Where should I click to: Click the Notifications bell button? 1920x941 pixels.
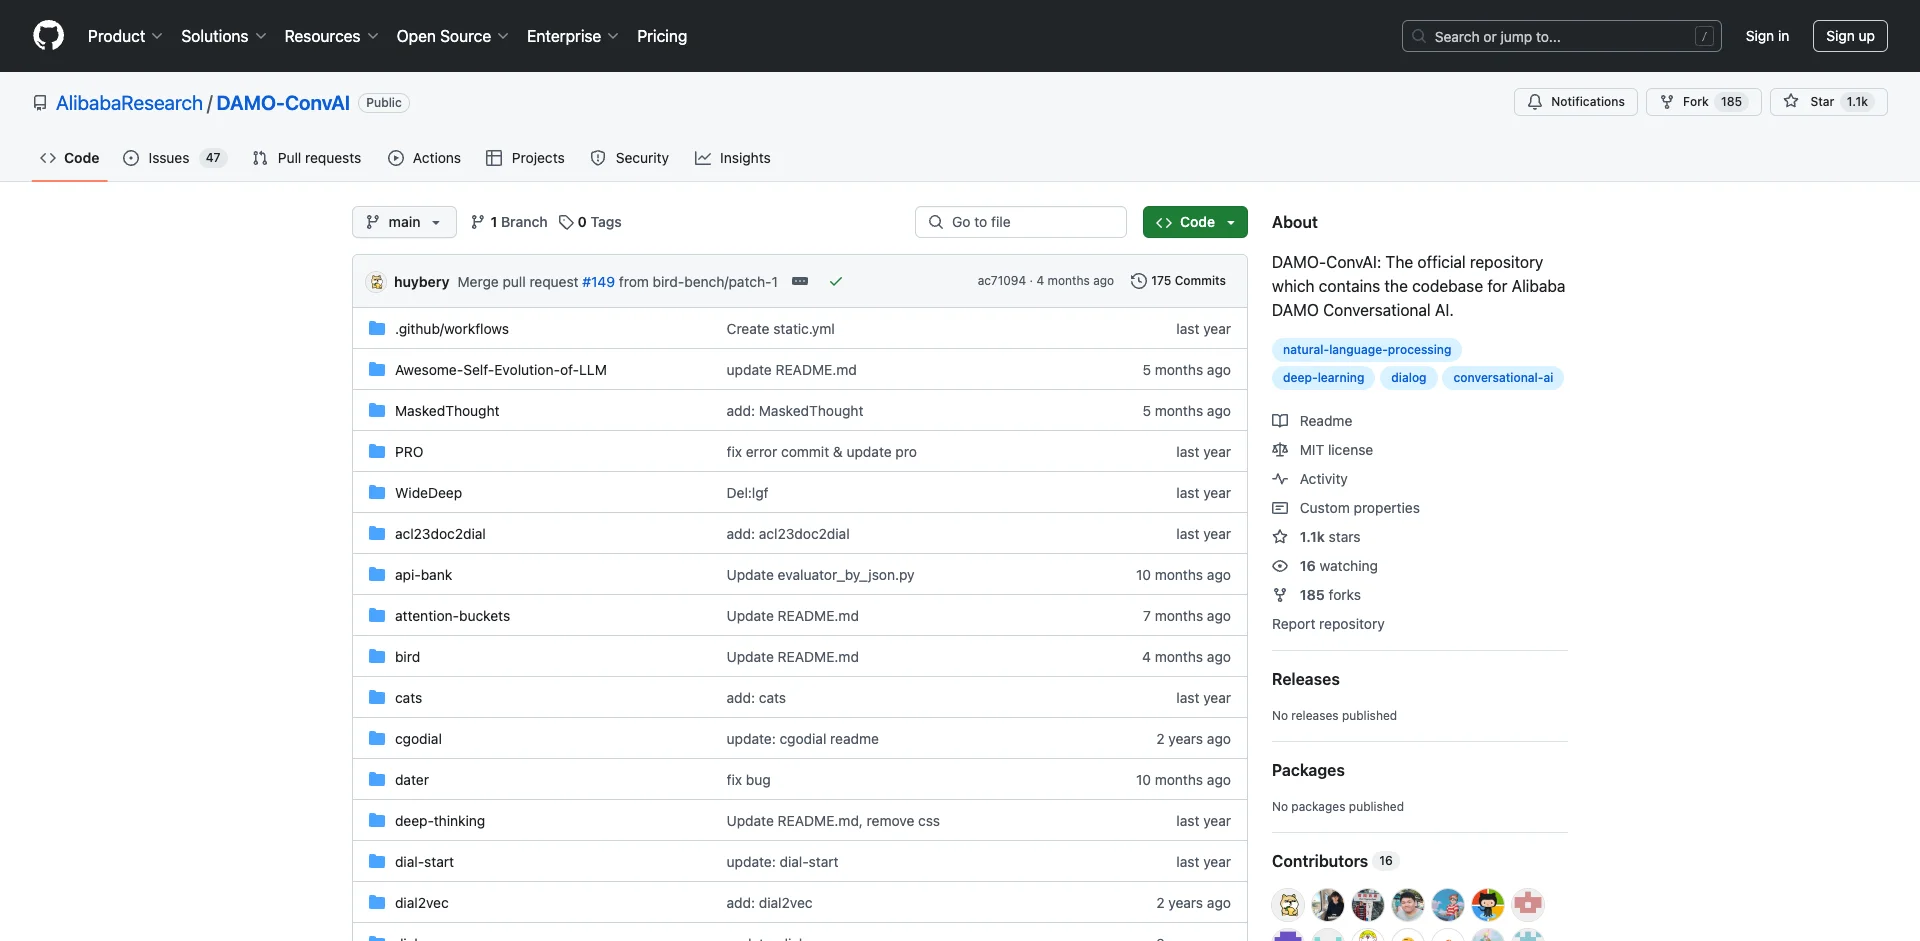click(x=1576, y=102)
